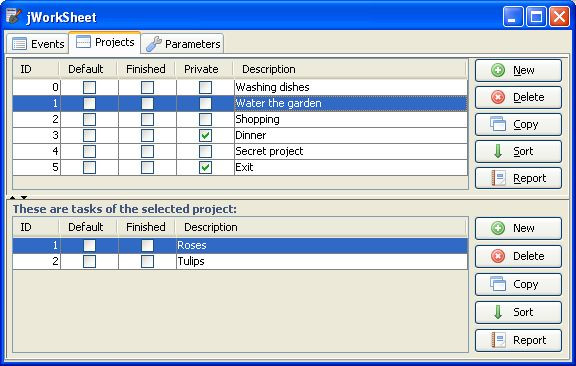The width and height of the screenshot is (576, 366).
Task: Check Finished for Water the garden
Action: [147, 103]
